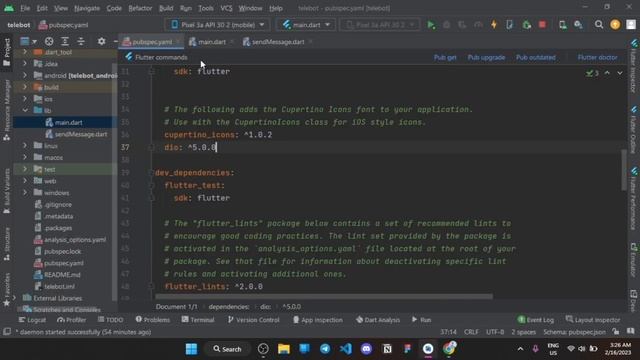Image resolution: width=640 pixels, height=360 pixels.
Task: Click the editor horizontal scrollbar
Action: tap(324, 296)
